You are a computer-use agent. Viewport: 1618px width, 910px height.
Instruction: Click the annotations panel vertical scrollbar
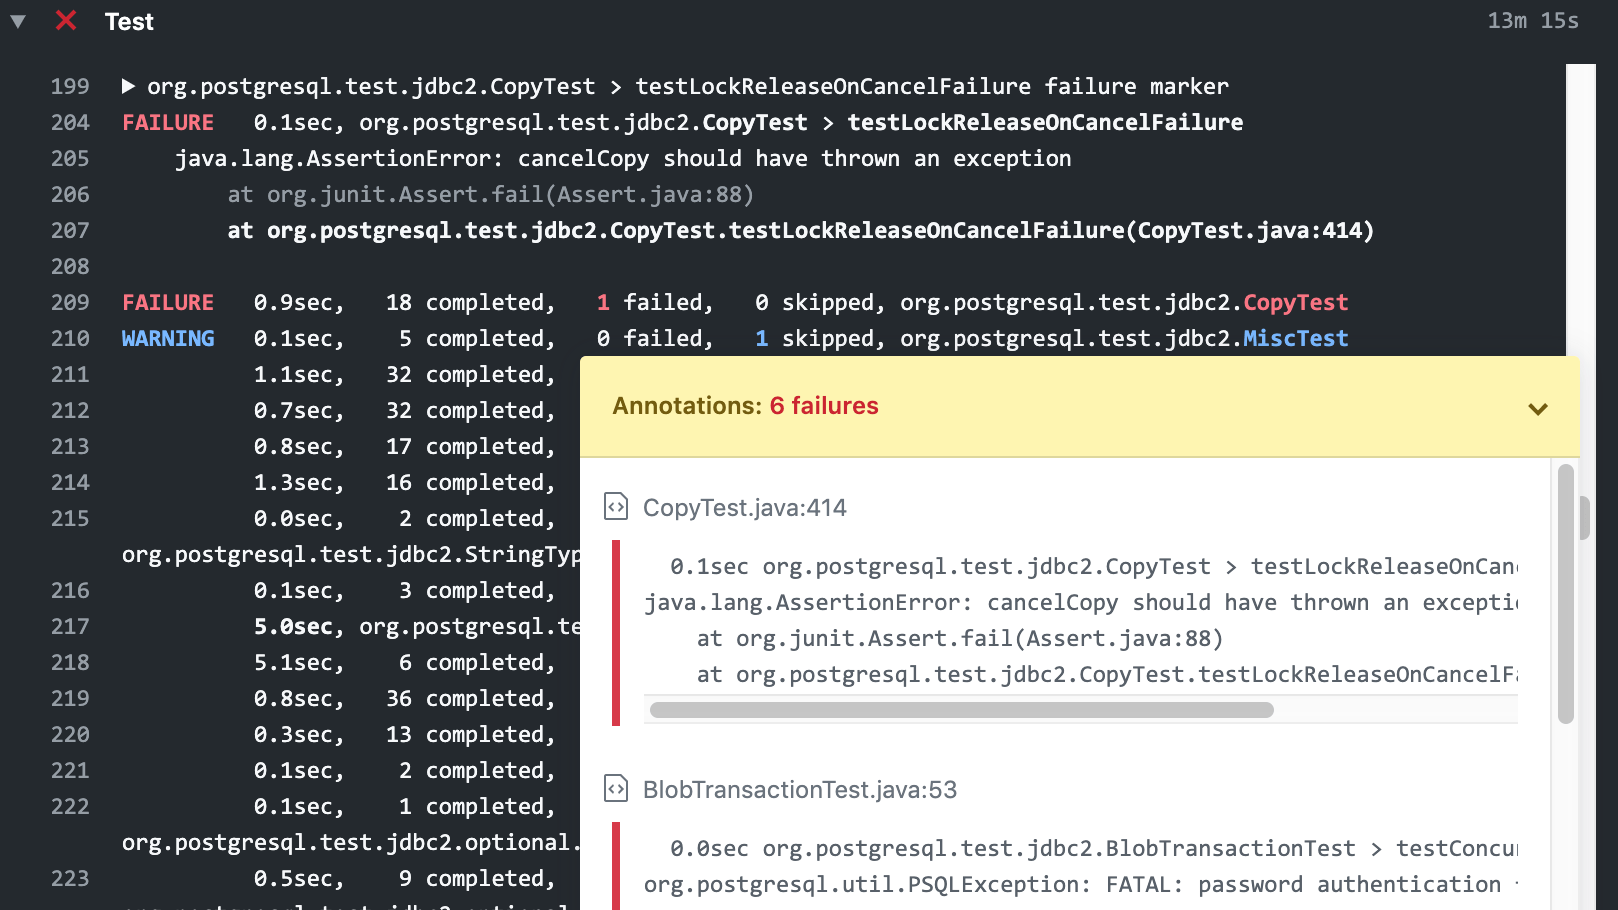pyautogui.click(x=1566, y=593)
